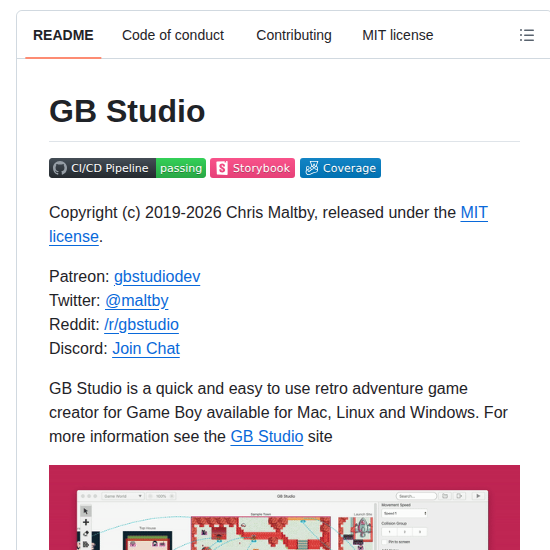Viewport: 550px width, 550px height.
Task: Open the @maltby Twitter link
Action: coord(137,301)
